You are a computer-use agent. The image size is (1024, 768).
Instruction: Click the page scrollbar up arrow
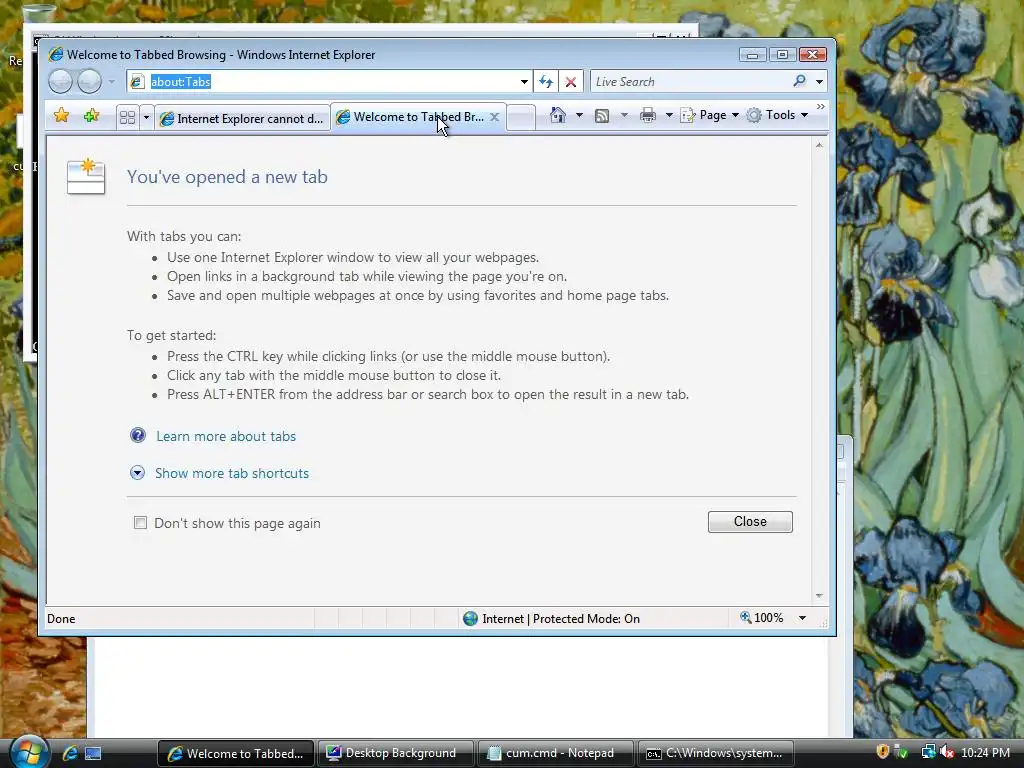click(x=819, y=145)
